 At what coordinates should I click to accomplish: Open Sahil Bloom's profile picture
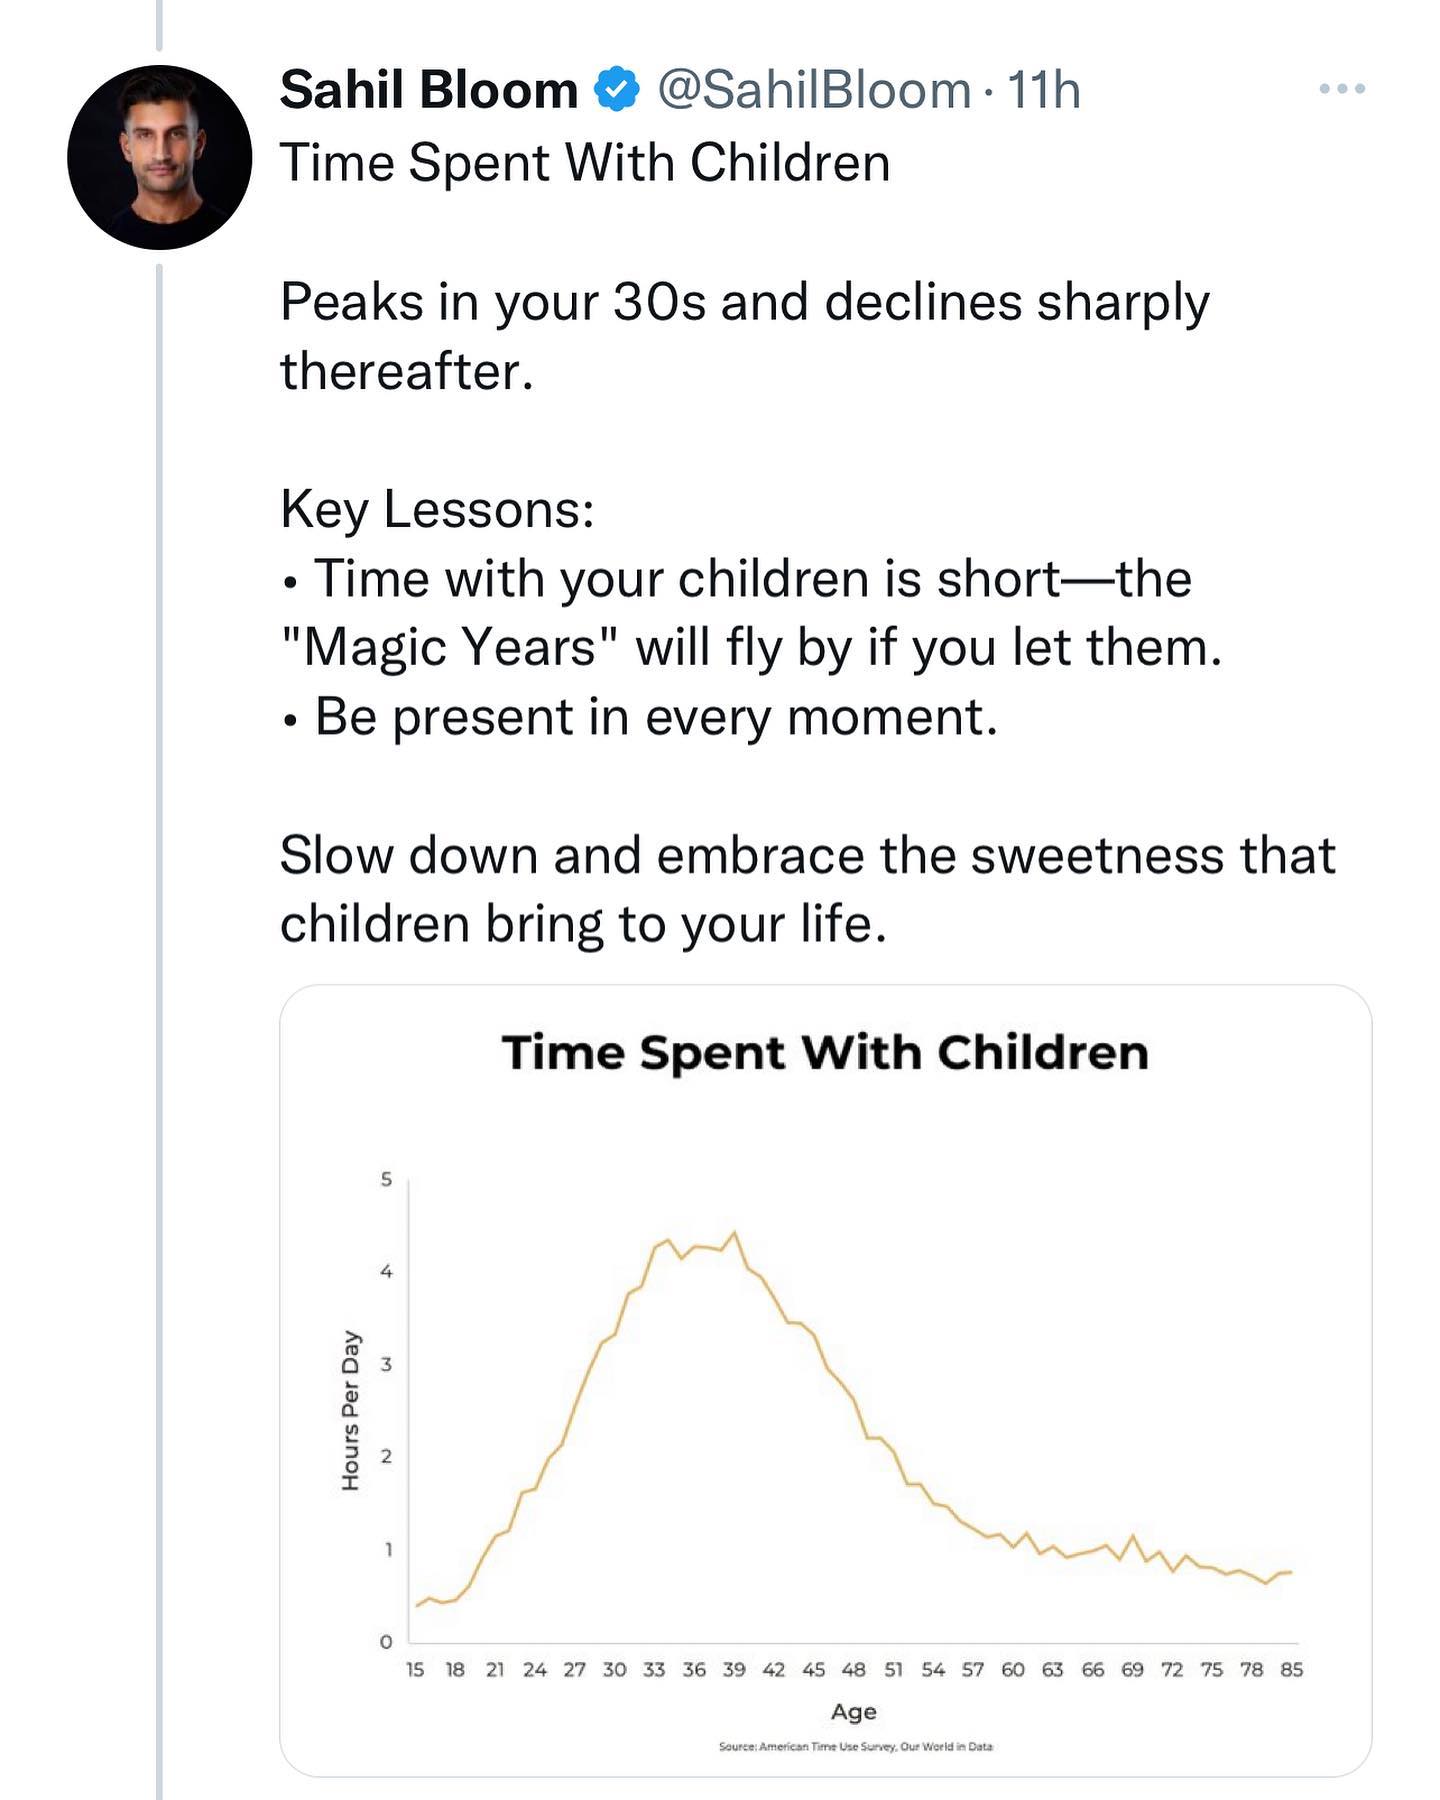[159, 157]
